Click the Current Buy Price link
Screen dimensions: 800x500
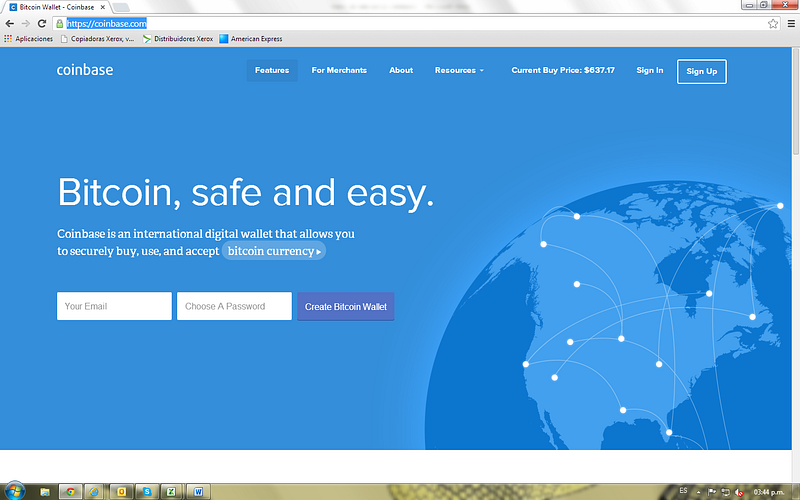point(563,70)
